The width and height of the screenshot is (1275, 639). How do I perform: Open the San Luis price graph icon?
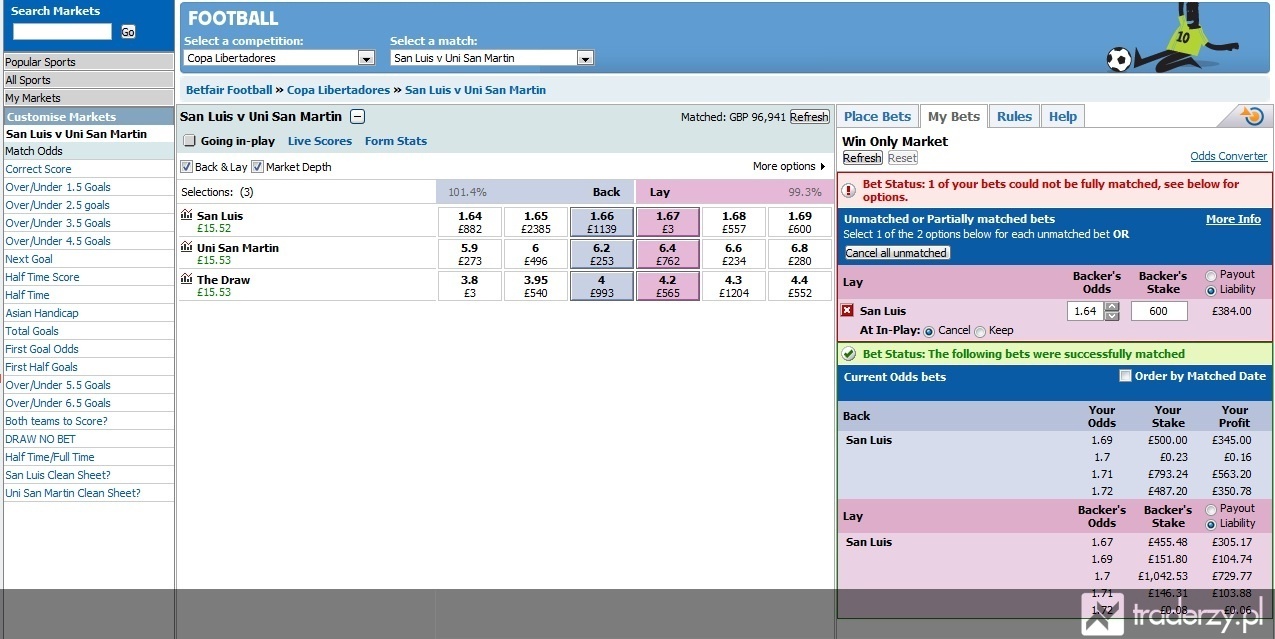[x=187, y=215]
